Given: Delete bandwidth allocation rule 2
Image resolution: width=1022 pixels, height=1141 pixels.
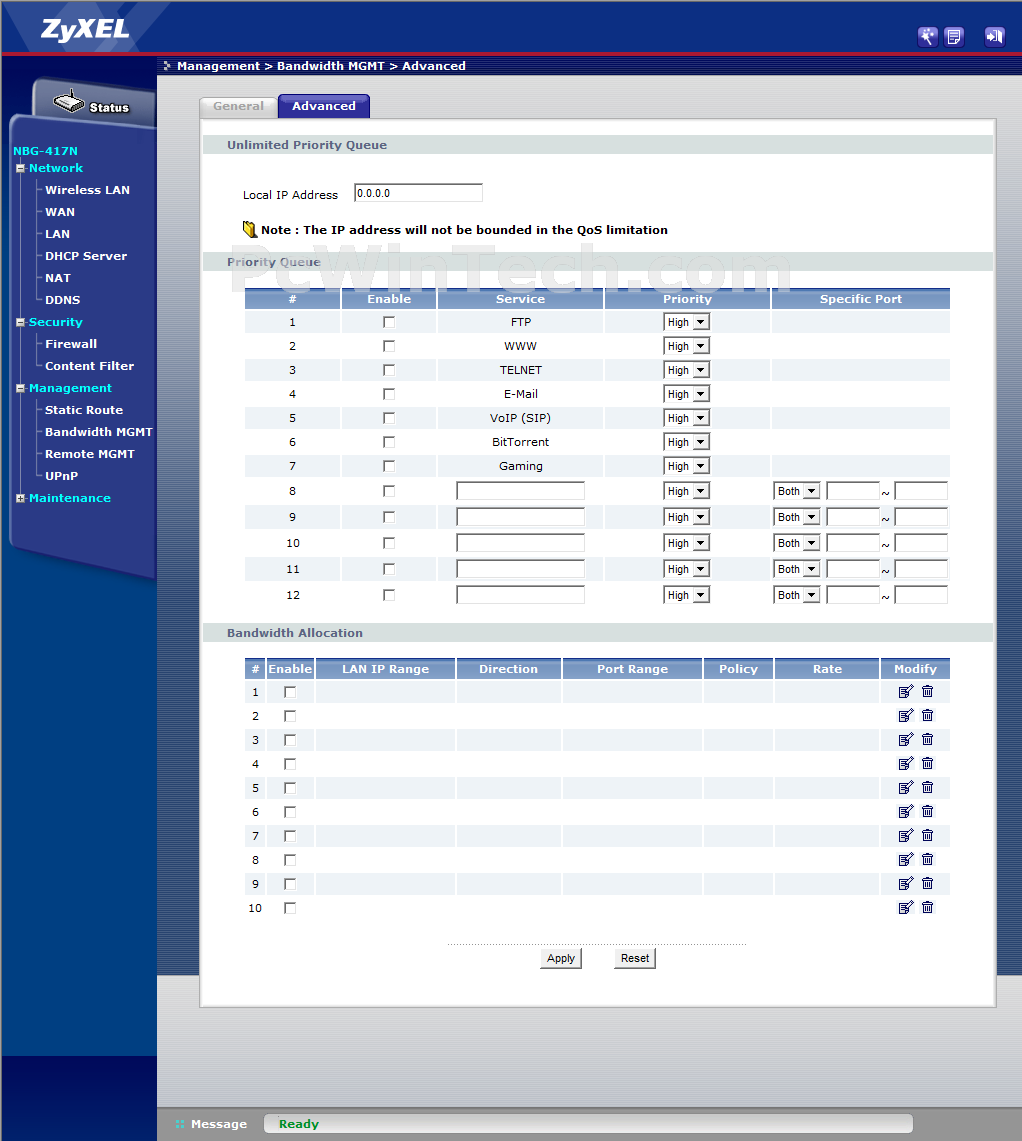Looking at the screenshot, I should 927,715.
